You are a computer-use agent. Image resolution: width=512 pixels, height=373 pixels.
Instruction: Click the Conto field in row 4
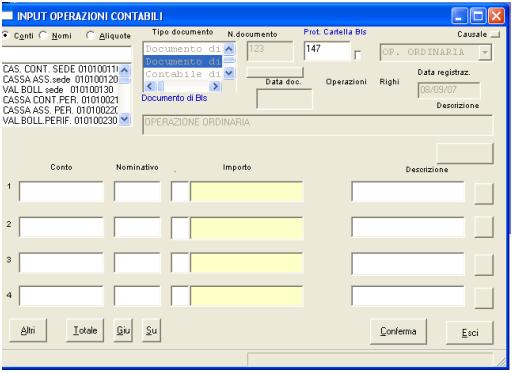[61, 296]
